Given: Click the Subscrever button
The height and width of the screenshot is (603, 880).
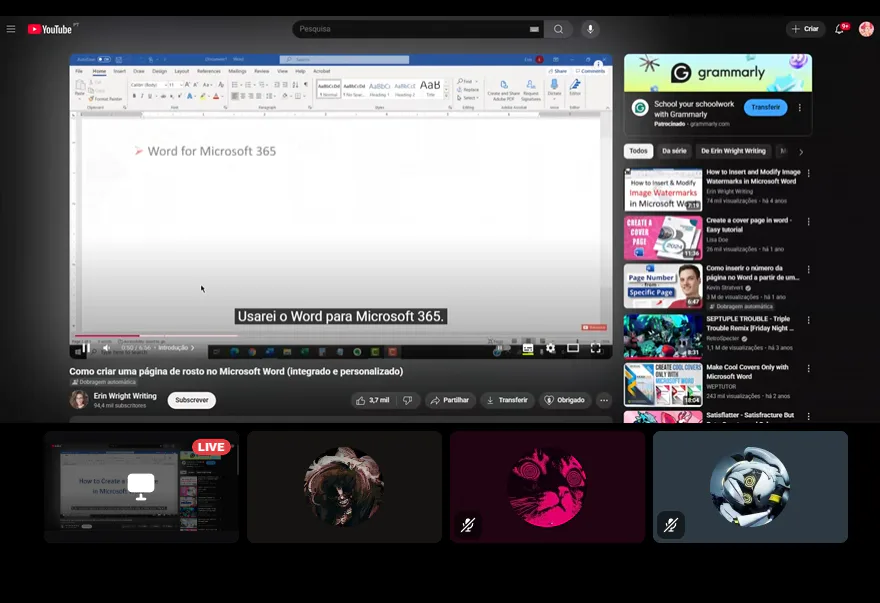Looking at the screenshot, I should (x=191, y=400).
